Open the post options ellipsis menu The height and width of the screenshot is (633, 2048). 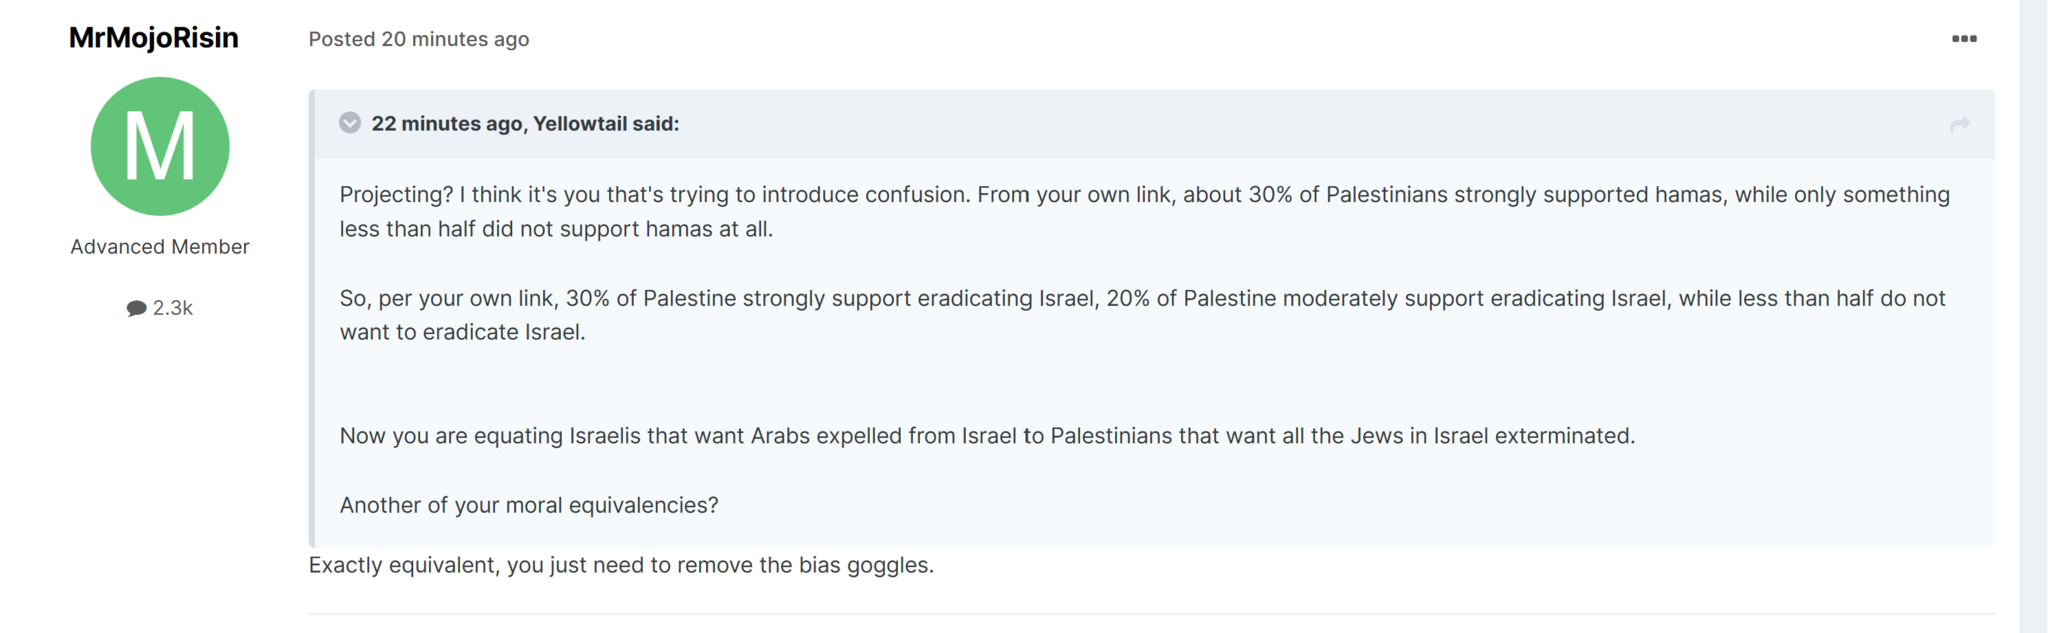(1964, 39)
